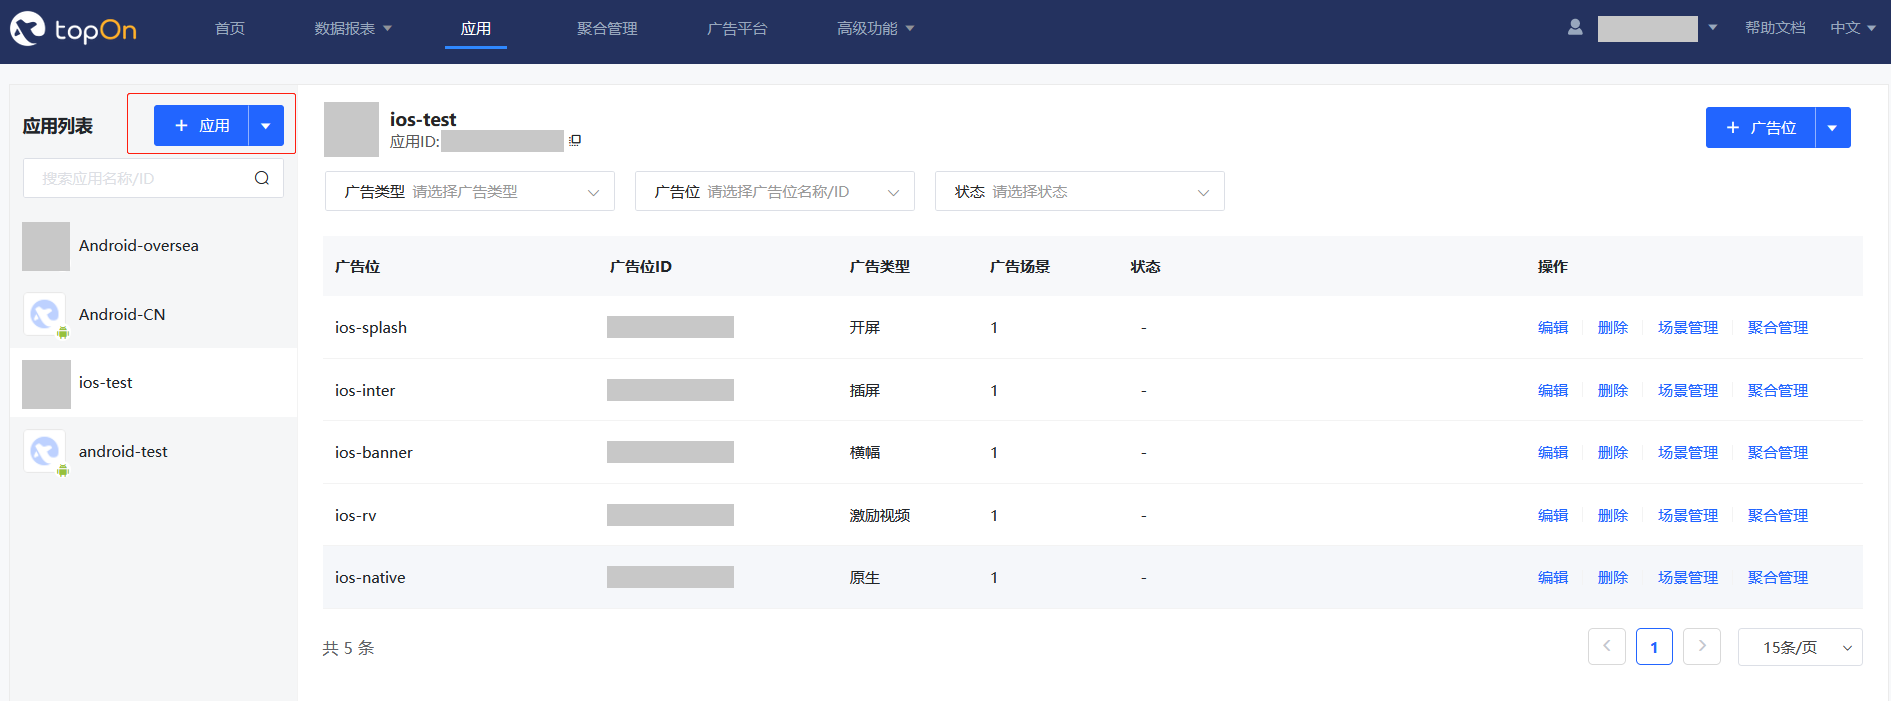The image size is (1891, 701).
Task: Expand the 高级功能 menu
Action: coord(876,28)
